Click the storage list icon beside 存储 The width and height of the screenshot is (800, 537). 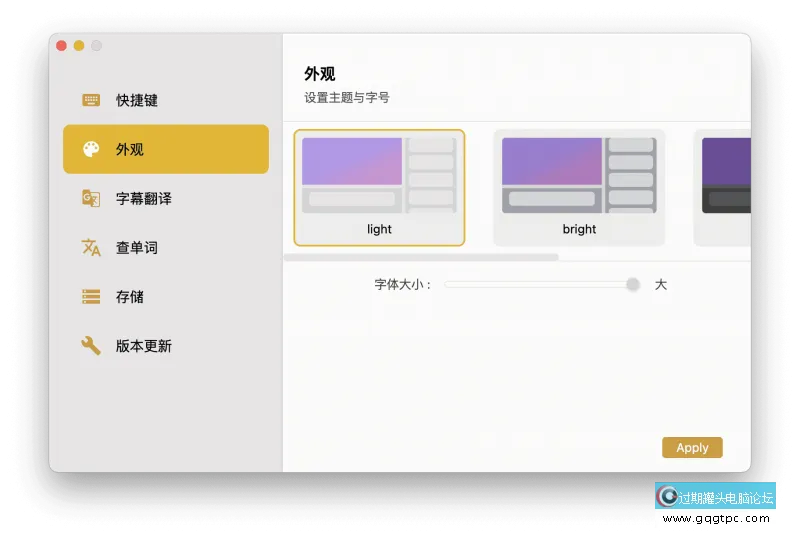(91, 296)
